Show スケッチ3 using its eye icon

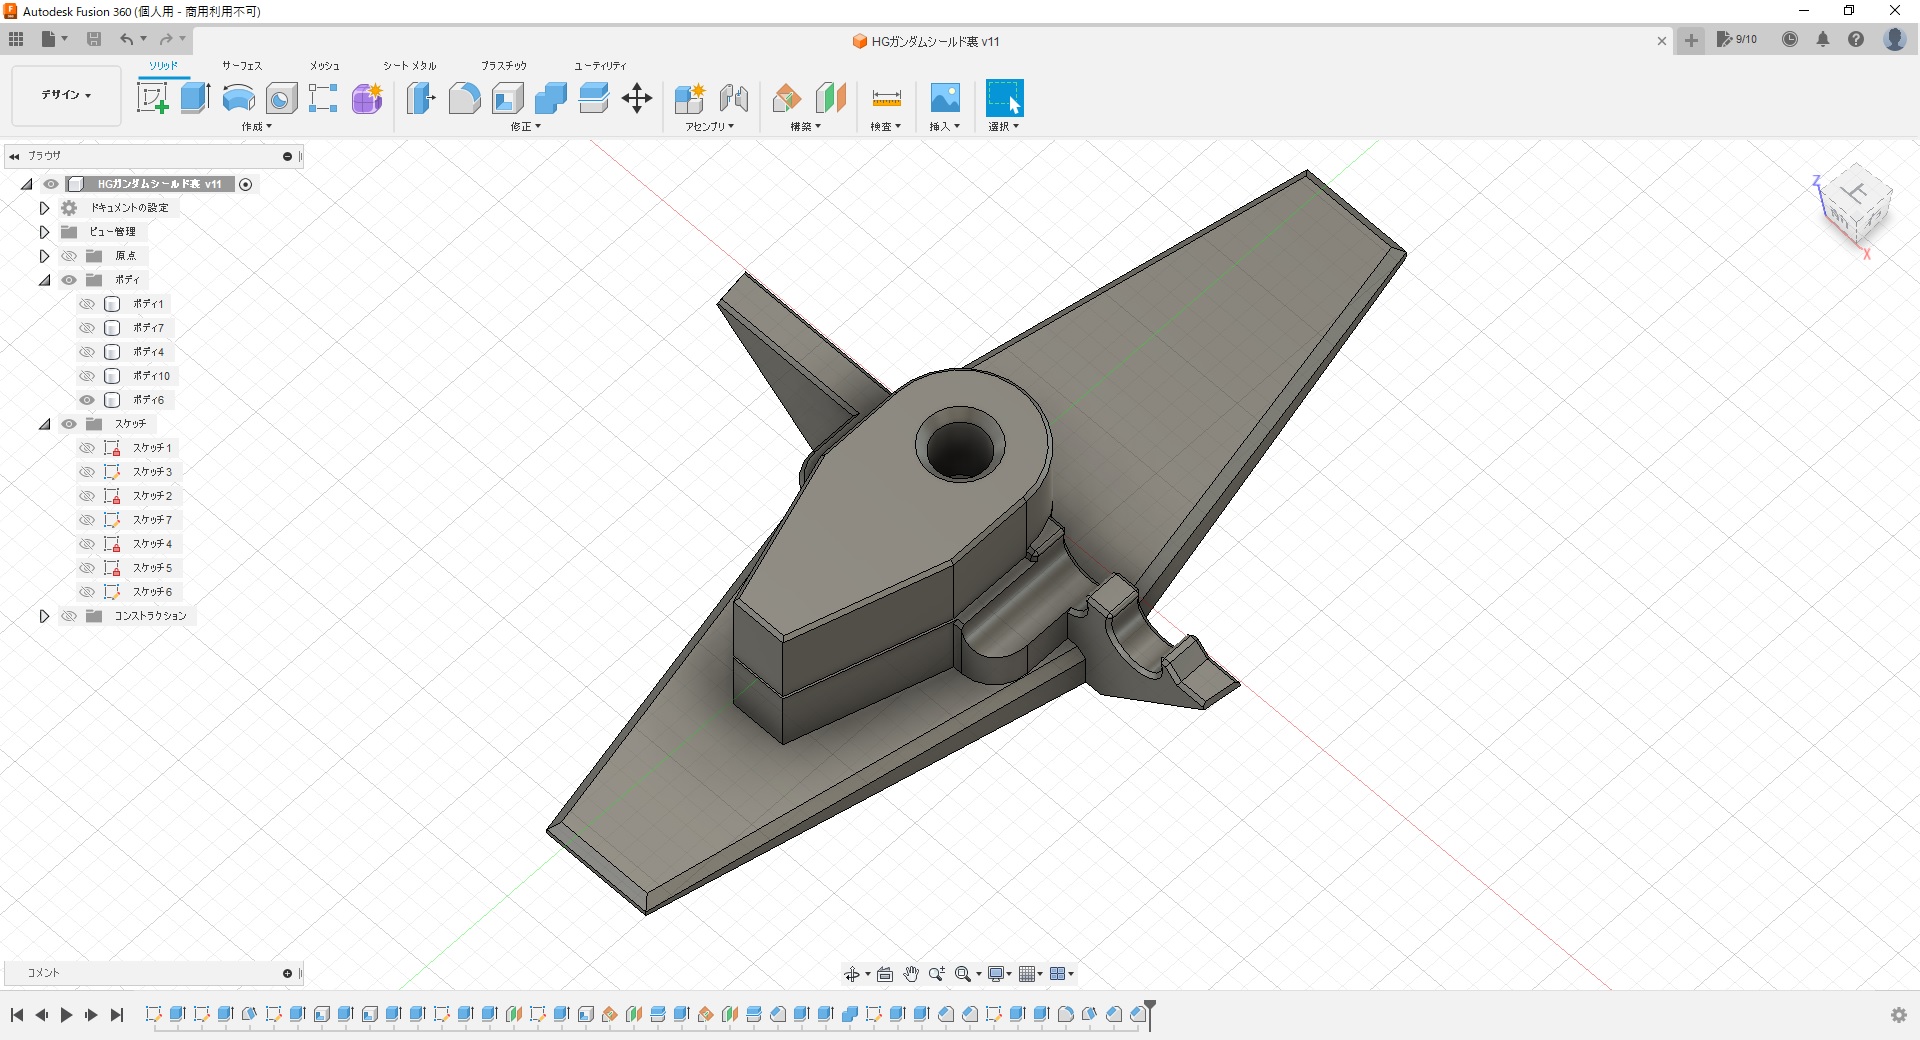87,472
